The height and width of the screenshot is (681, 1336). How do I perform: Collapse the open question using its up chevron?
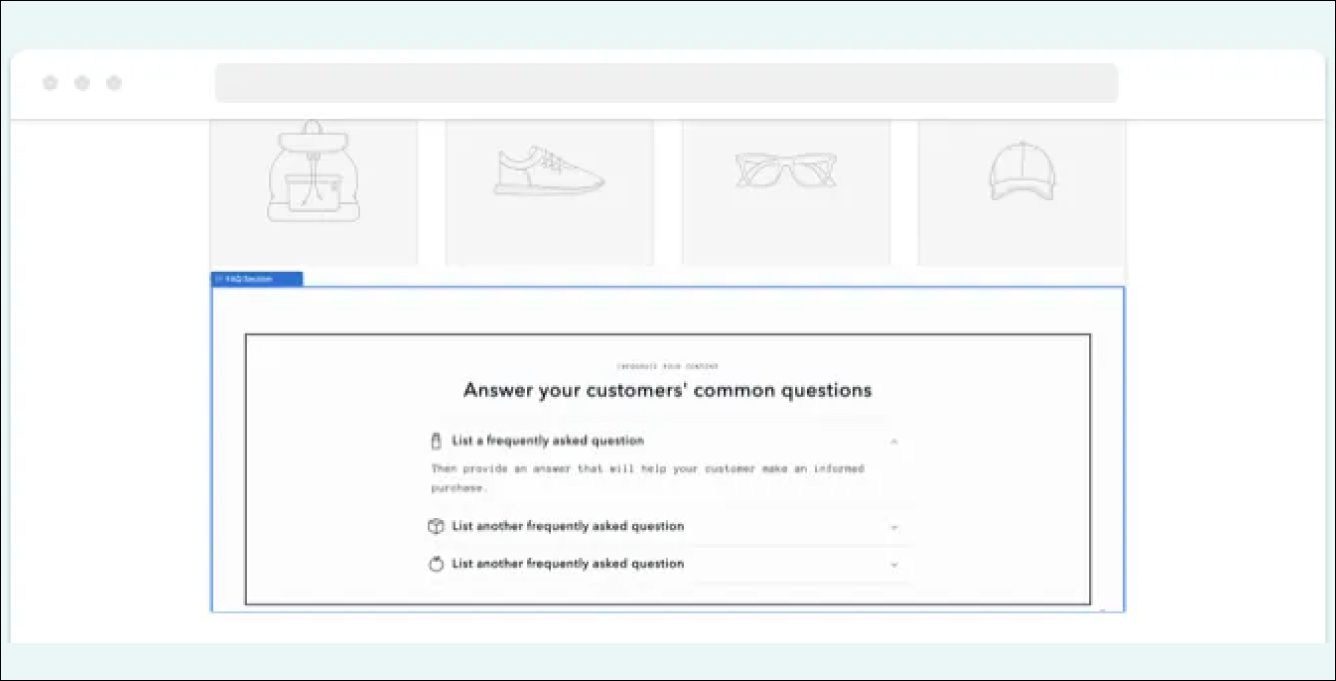click(x=894, y=441)
